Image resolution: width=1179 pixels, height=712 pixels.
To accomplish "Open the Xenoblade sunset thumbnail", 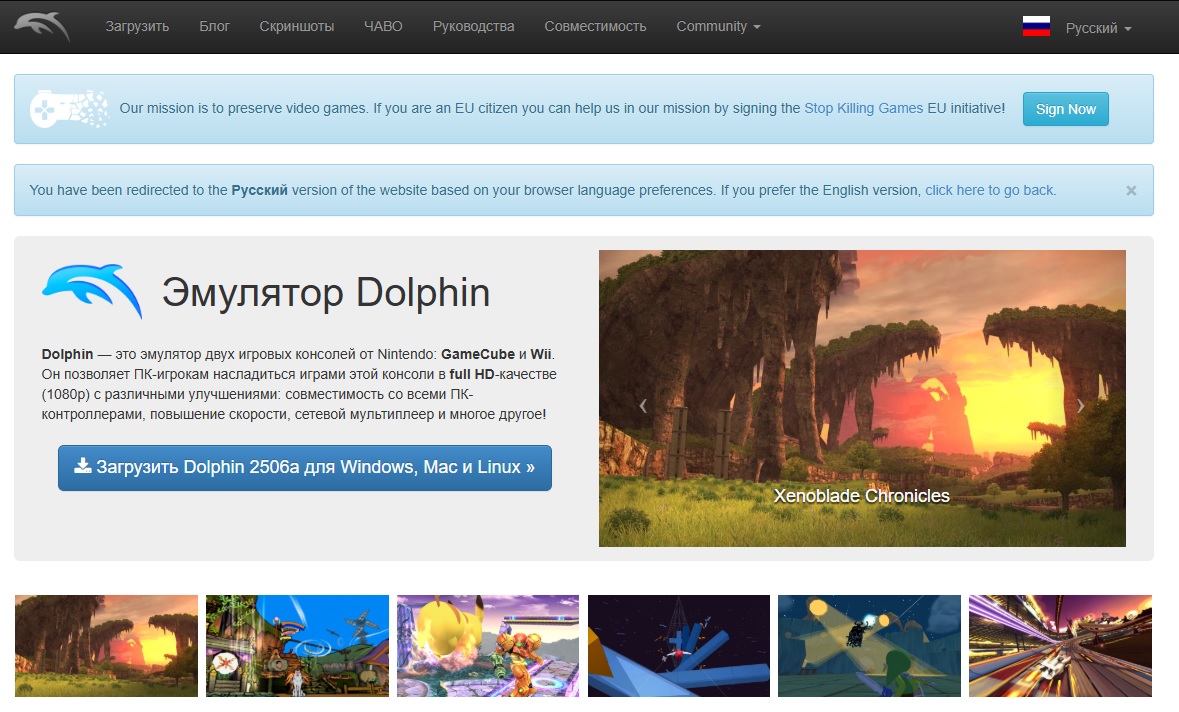I will point(106,646).
